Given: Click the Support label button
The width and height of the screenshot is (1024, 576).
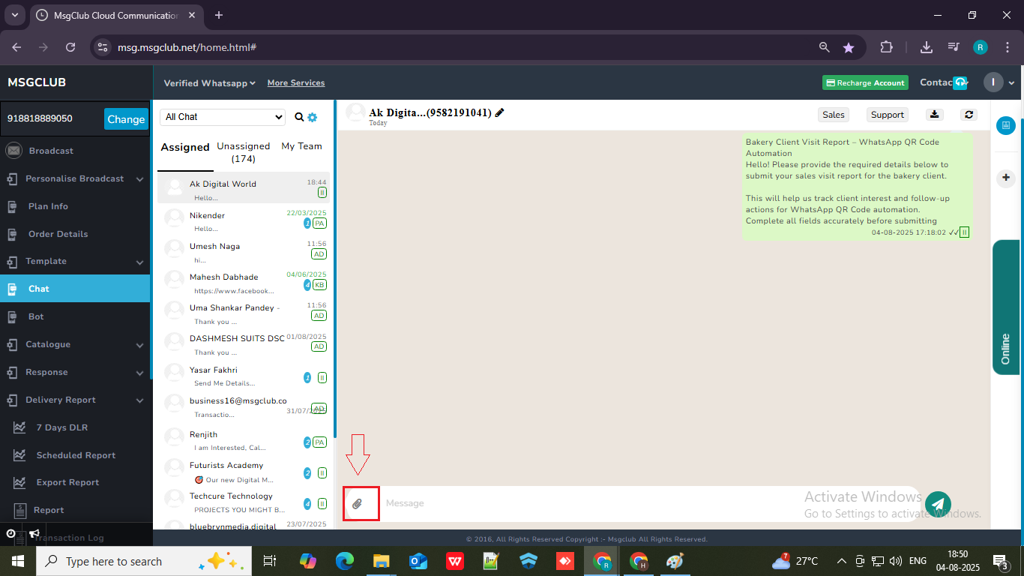Looking at the screenshot, I should tap(887, 114).
